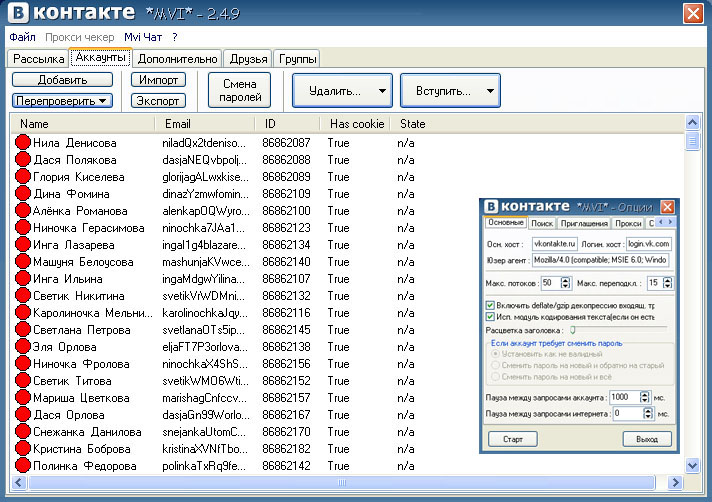Click the red status icon beside Снежанка Данилова

(22, 432)
